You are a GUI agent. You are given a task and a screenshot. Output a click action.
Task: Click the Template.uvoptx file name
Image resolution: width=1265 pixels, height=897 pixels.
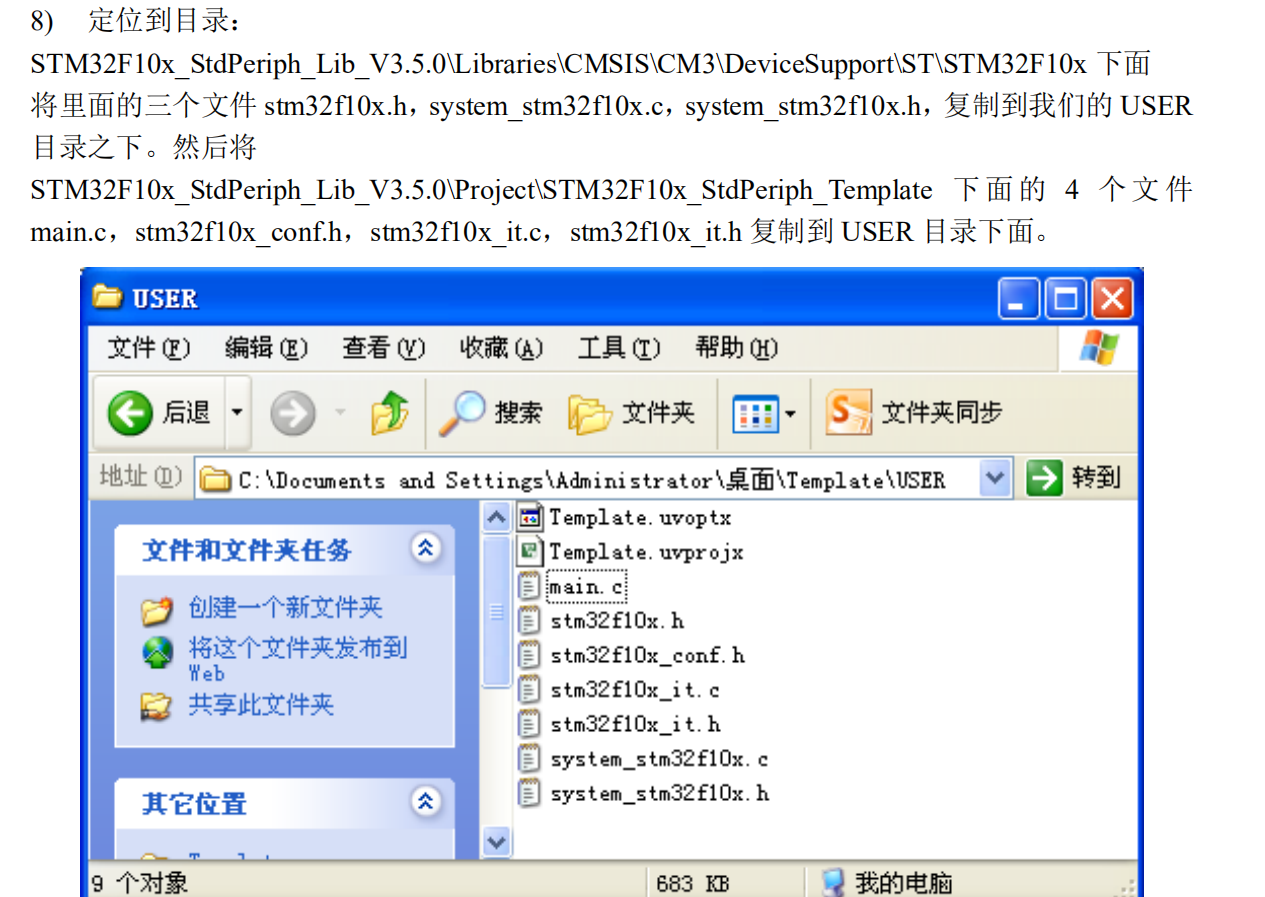(640, 518)
